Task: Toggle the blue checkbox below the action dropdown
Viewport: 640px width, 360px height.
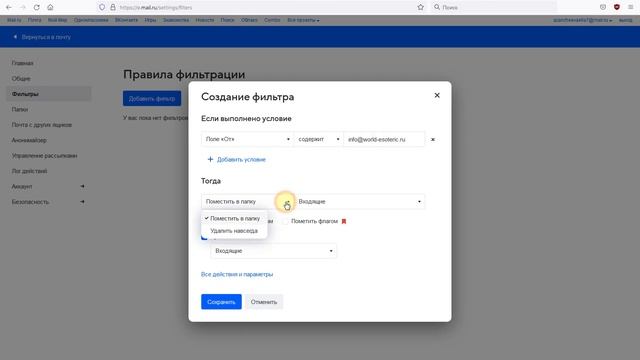Action: point(204,237)
